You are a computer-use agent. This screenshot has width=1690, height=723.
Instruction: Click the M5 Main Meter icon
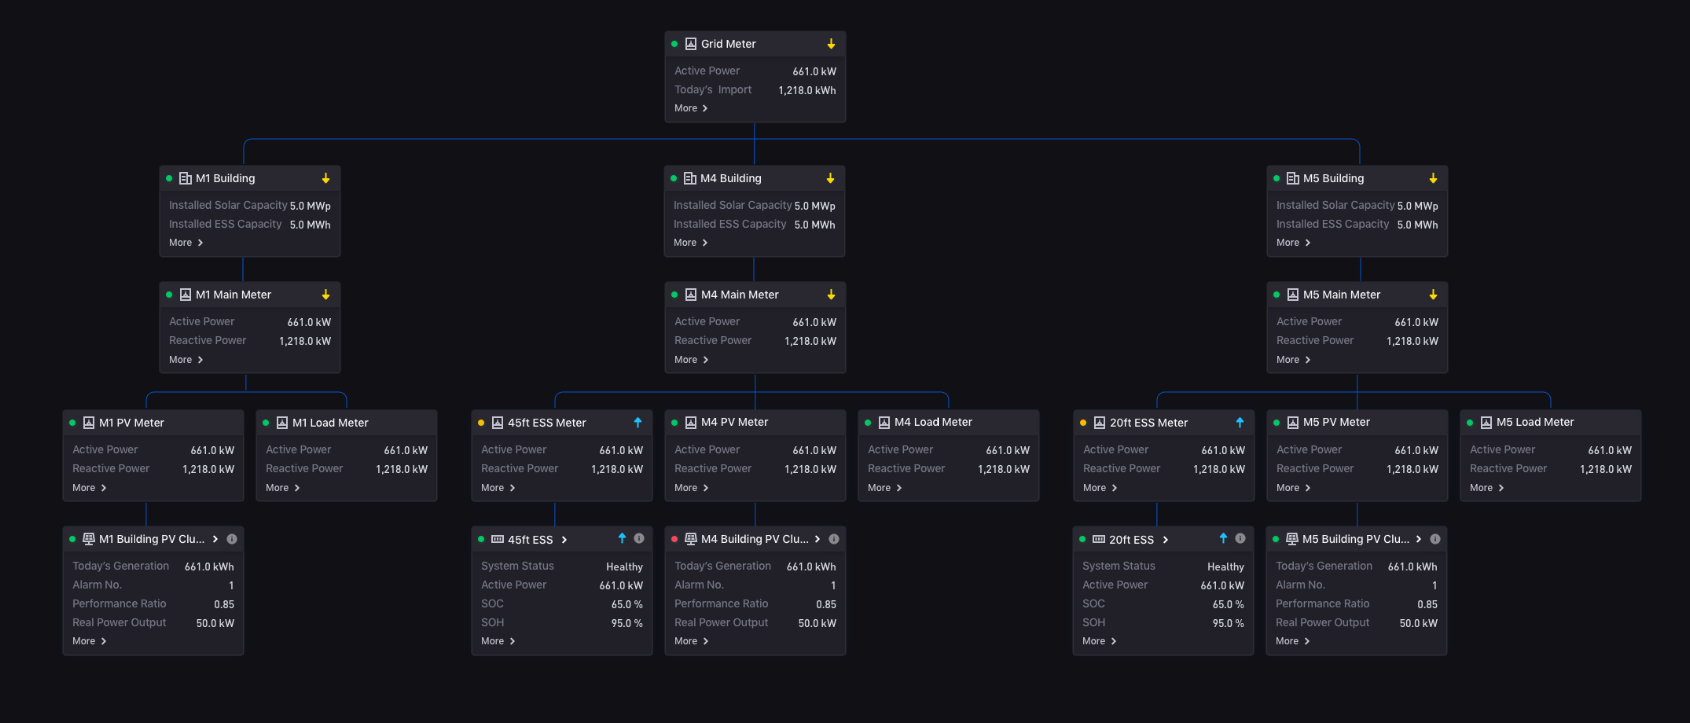coord(1293,295)
